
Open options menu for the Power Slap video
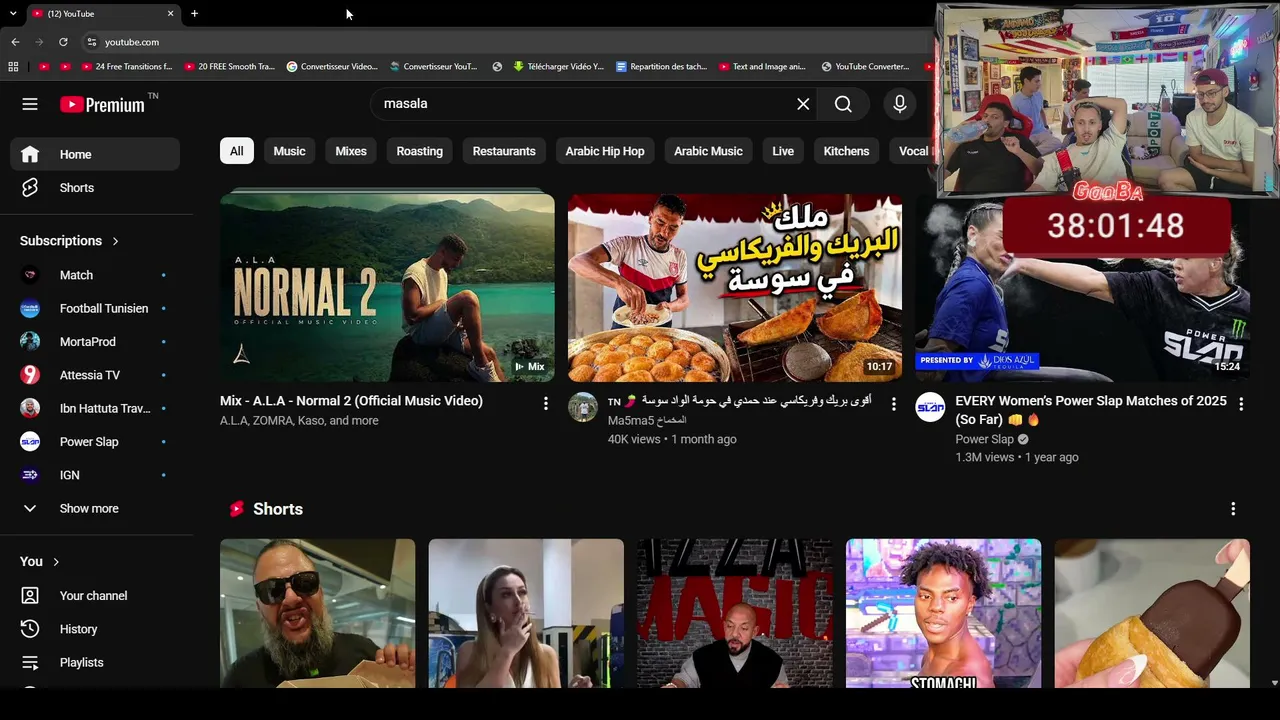click(x=1241, y=403)
